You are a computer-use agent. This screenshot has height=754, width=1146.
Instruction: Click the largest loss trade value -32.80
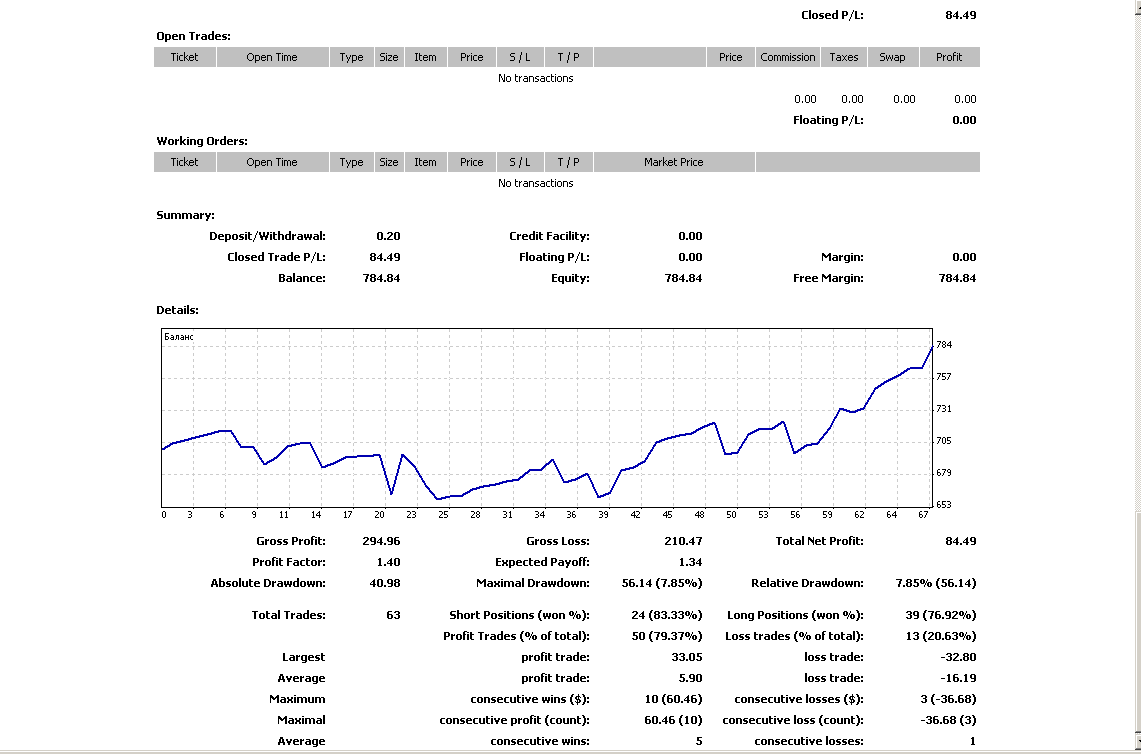click(958, 658)
